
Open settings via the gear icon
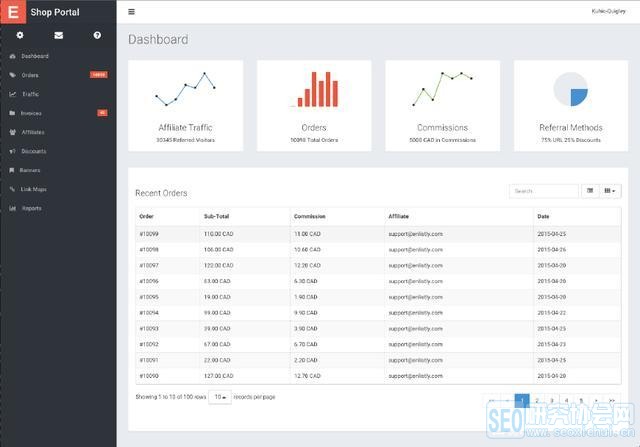(x=20, y=35)
